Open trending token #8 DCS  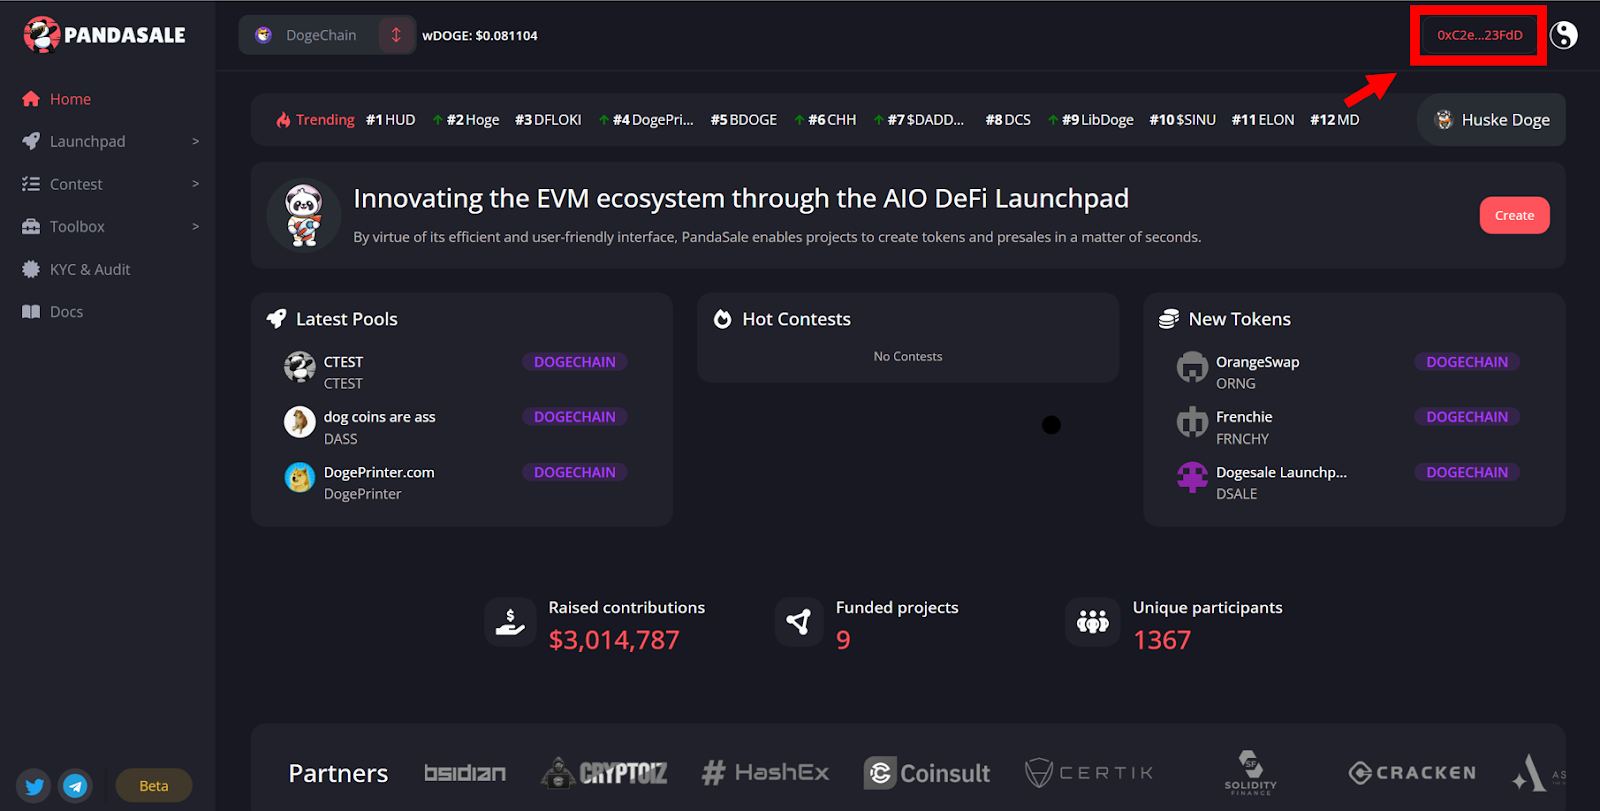tap(1008, 120)
